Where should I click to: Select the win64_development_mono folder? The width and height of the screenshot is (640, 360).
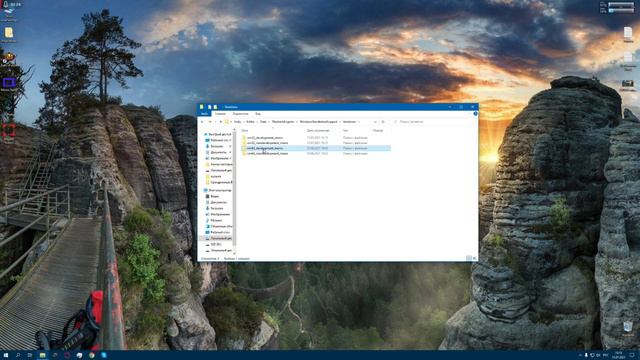315,149
